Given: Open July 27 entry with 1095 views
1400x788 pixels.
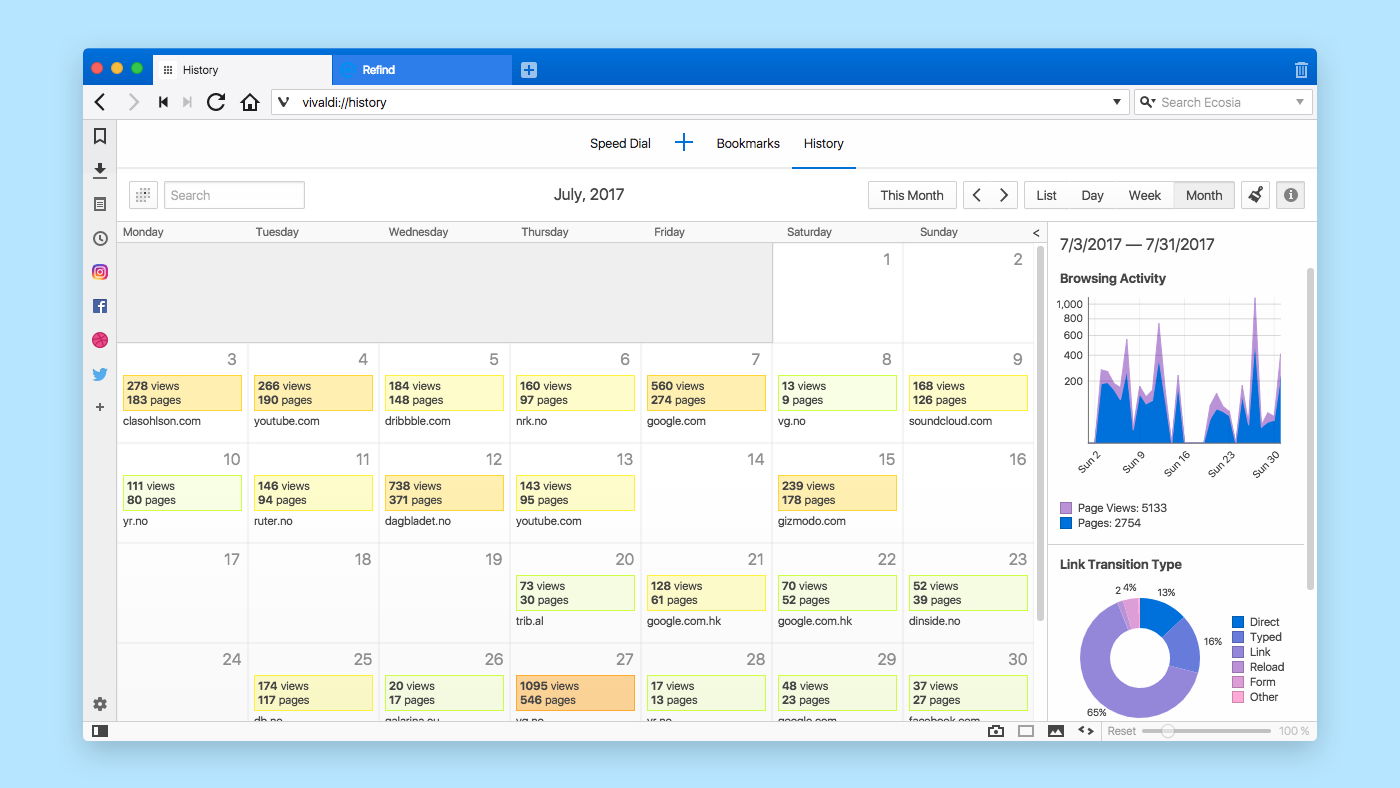Looking at the screenshot, I should click(x=575, y=693).
